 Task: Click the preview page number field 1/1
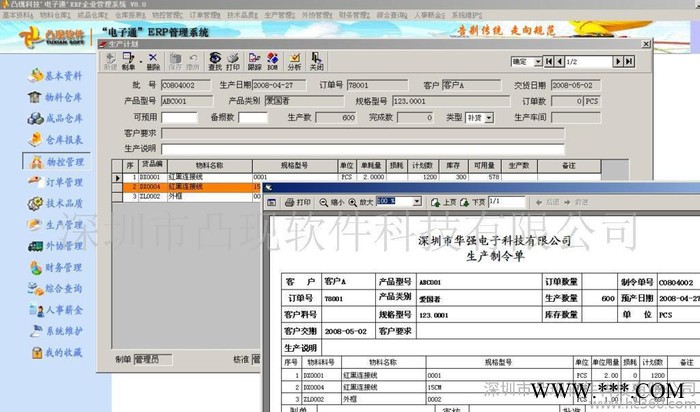coord(507,202)
